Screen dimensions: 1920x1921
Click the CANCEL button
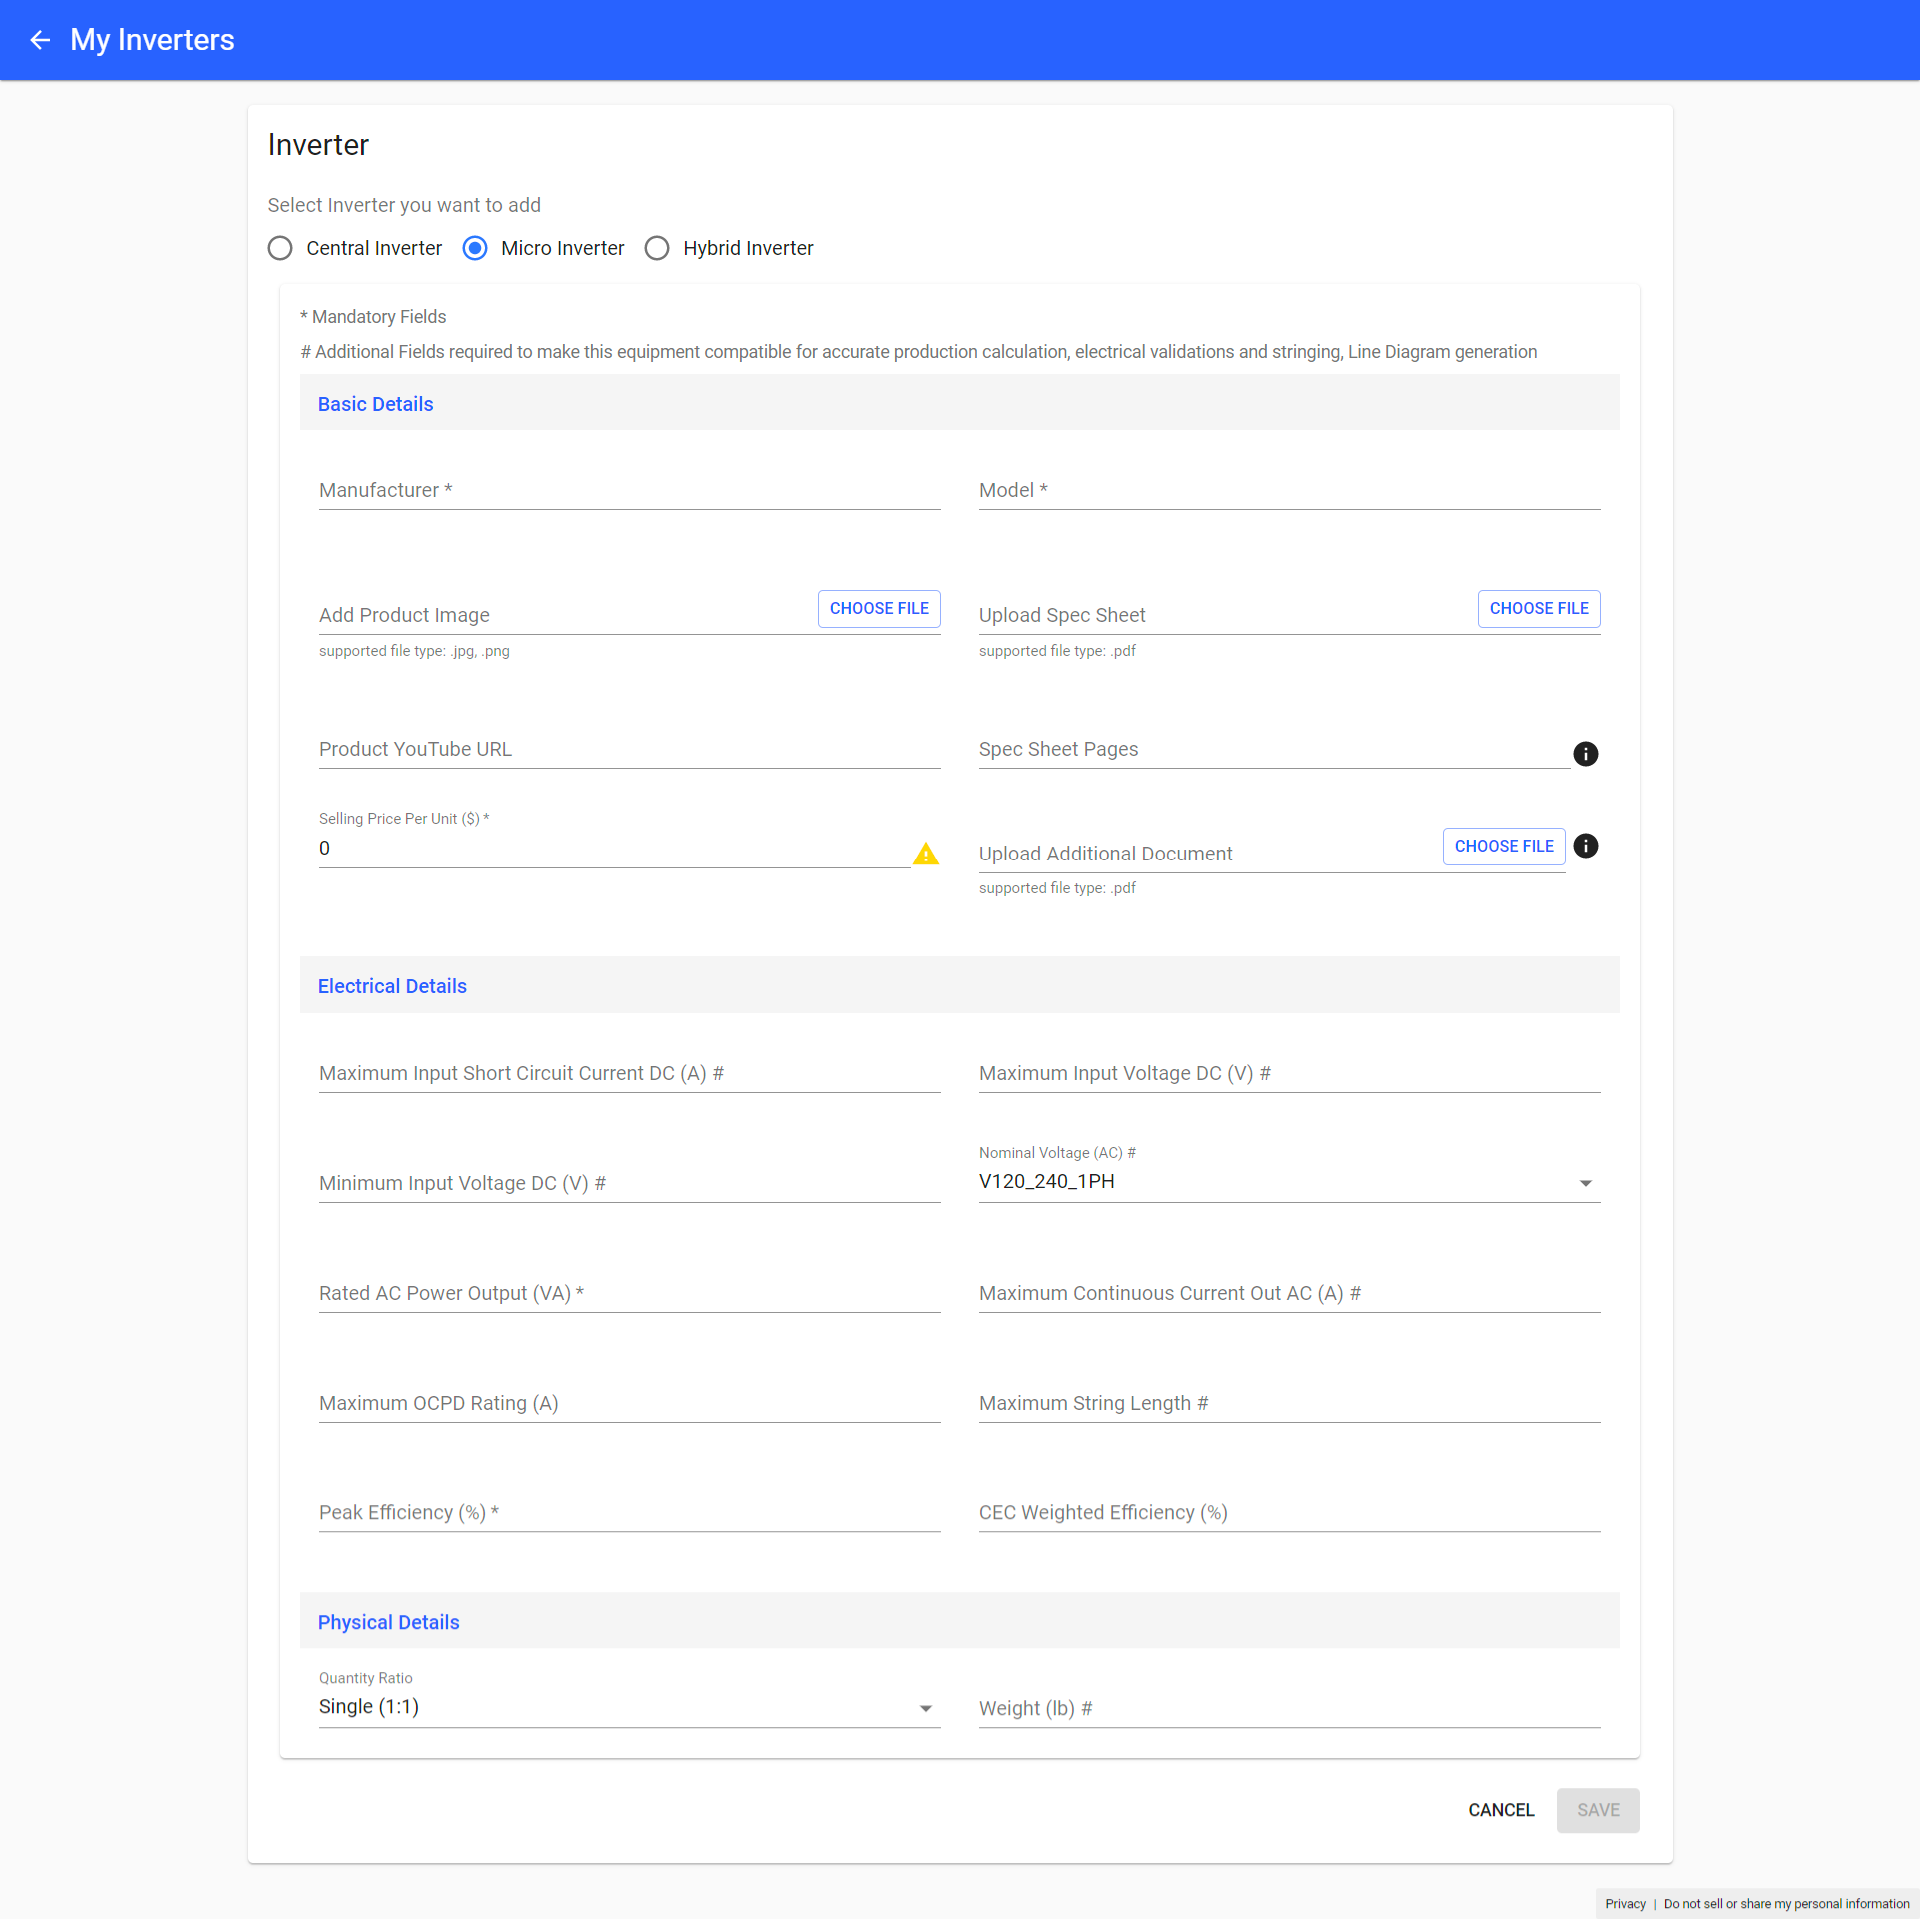pos(1500,1810)
